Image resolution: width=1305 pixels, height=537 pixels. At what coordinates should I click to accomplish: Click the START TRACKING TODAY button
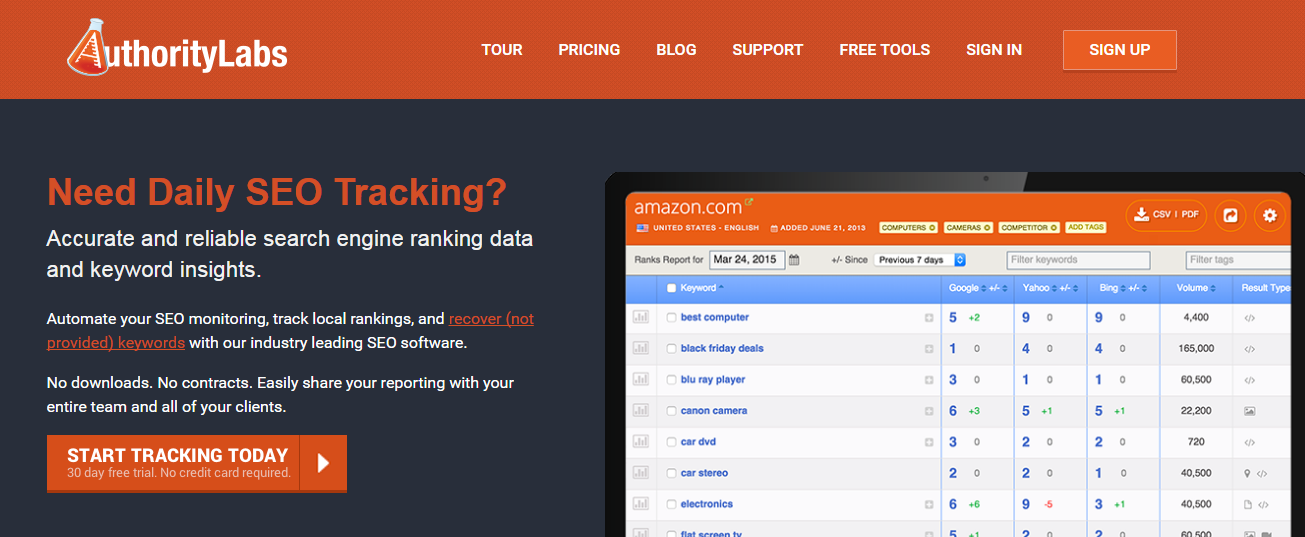[x=197, y=463]
